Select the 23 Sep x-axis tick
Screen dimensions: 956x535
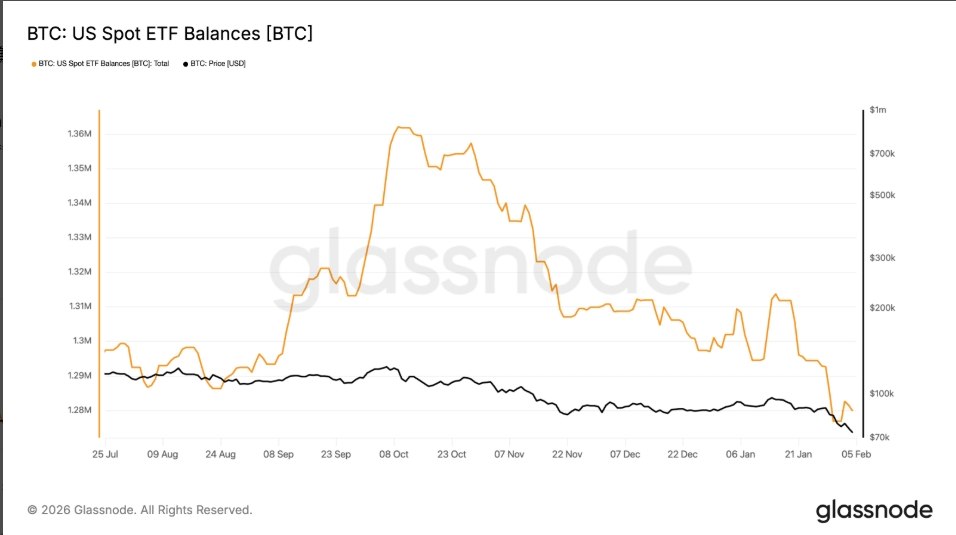336,453
